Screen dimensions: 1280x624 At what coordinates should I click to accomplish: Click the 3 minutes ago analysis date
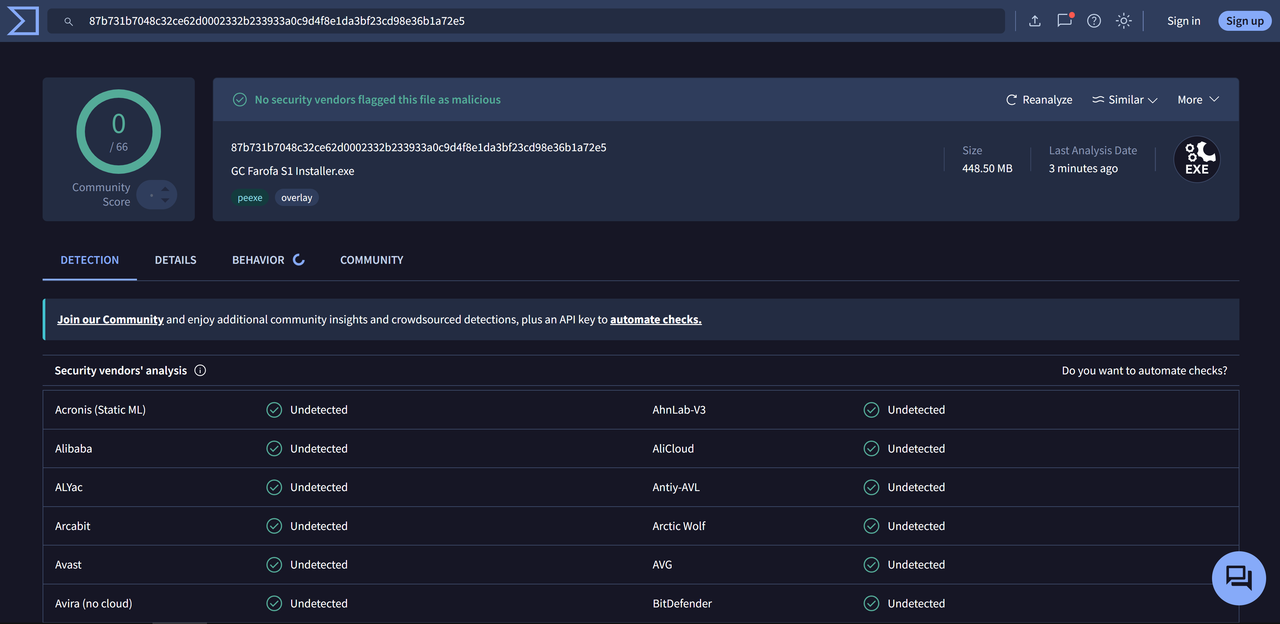point(1083,169)
